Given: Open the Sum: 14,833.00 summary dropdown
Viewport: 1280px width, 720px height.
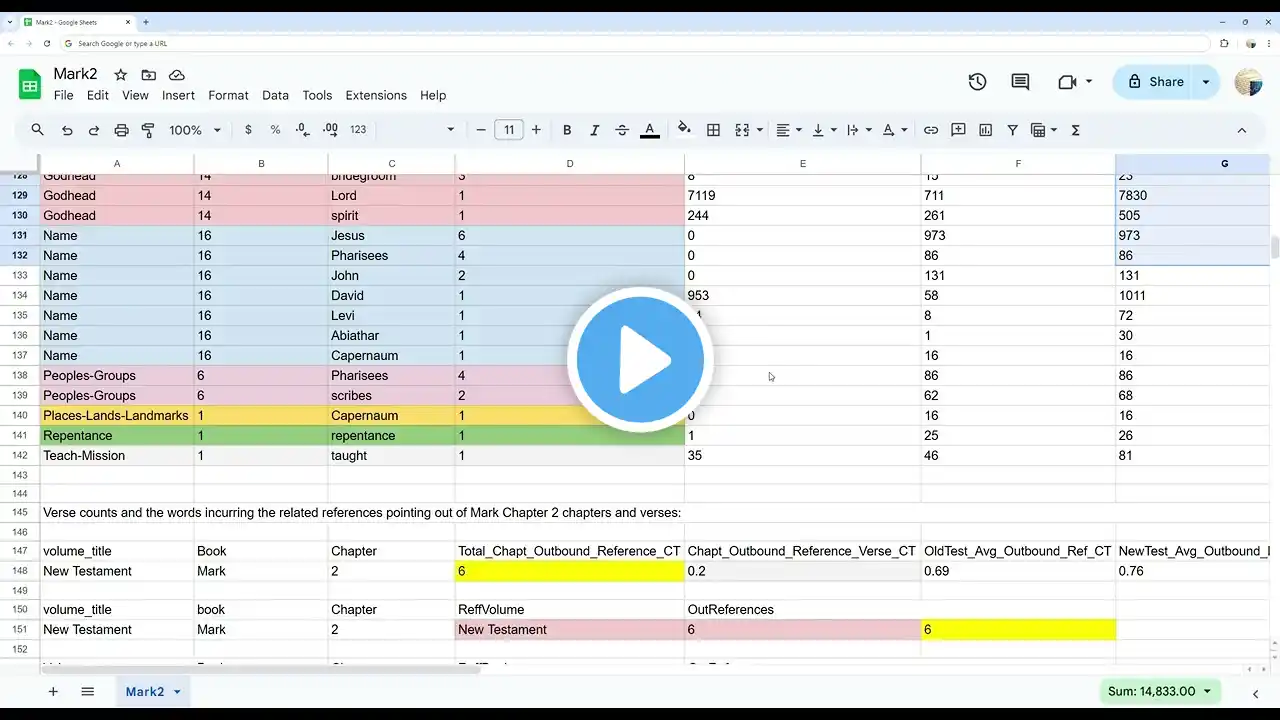Looking at the screenshot, I should tap(1160, 691).
